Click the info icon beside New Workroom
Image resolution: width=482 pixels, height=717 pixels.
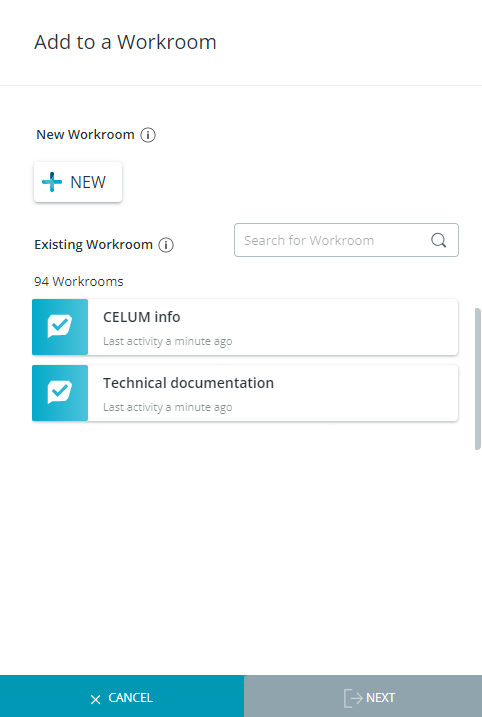(148, 135)
